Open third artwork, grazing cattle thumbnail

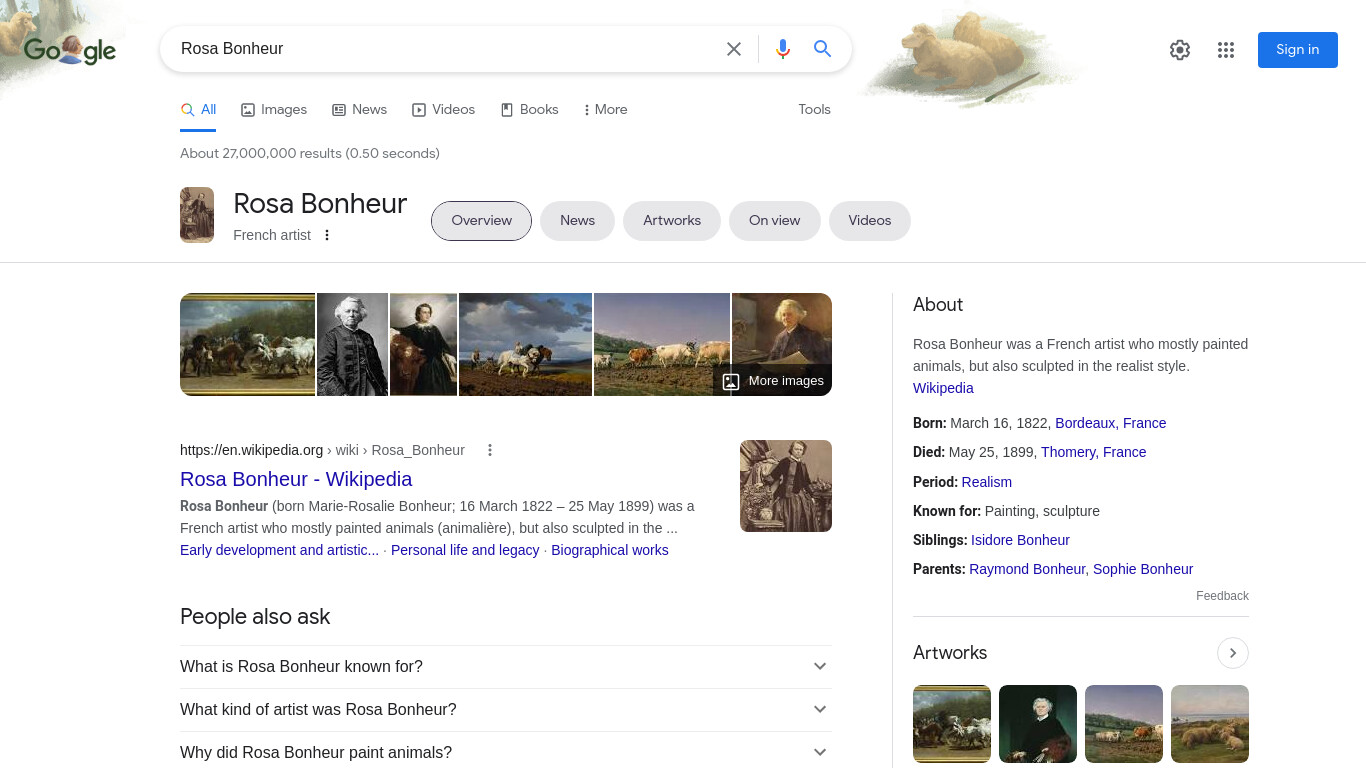(1124, 724)
